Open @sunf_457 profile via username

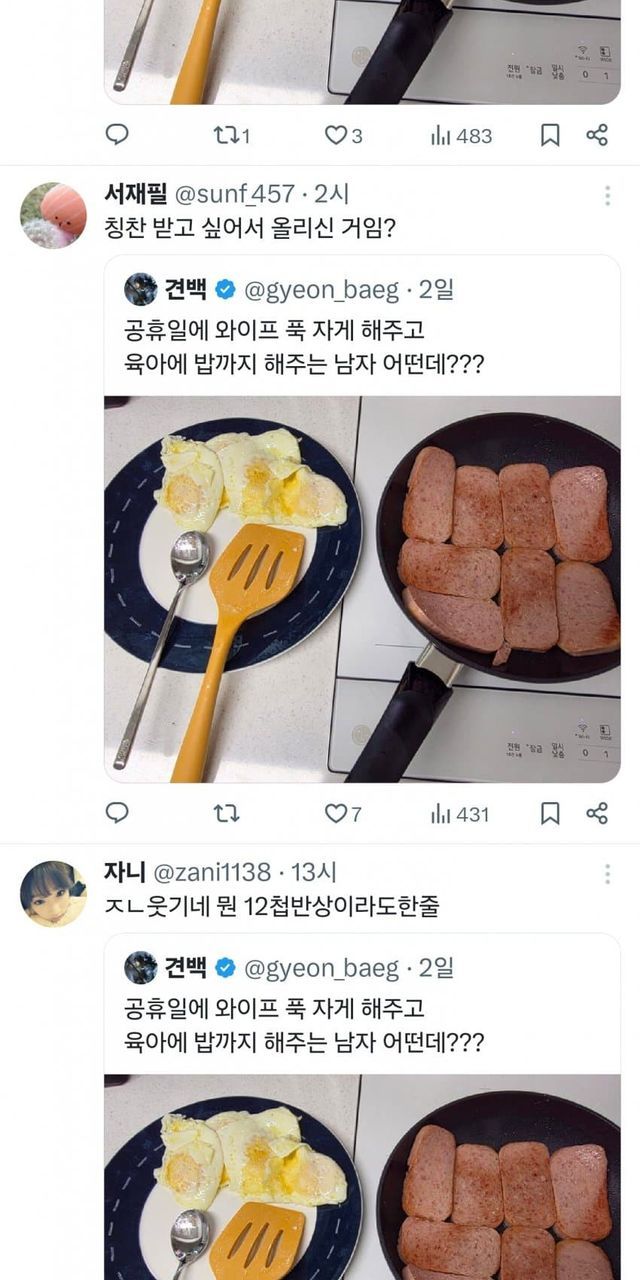click(x=235, y=195)
